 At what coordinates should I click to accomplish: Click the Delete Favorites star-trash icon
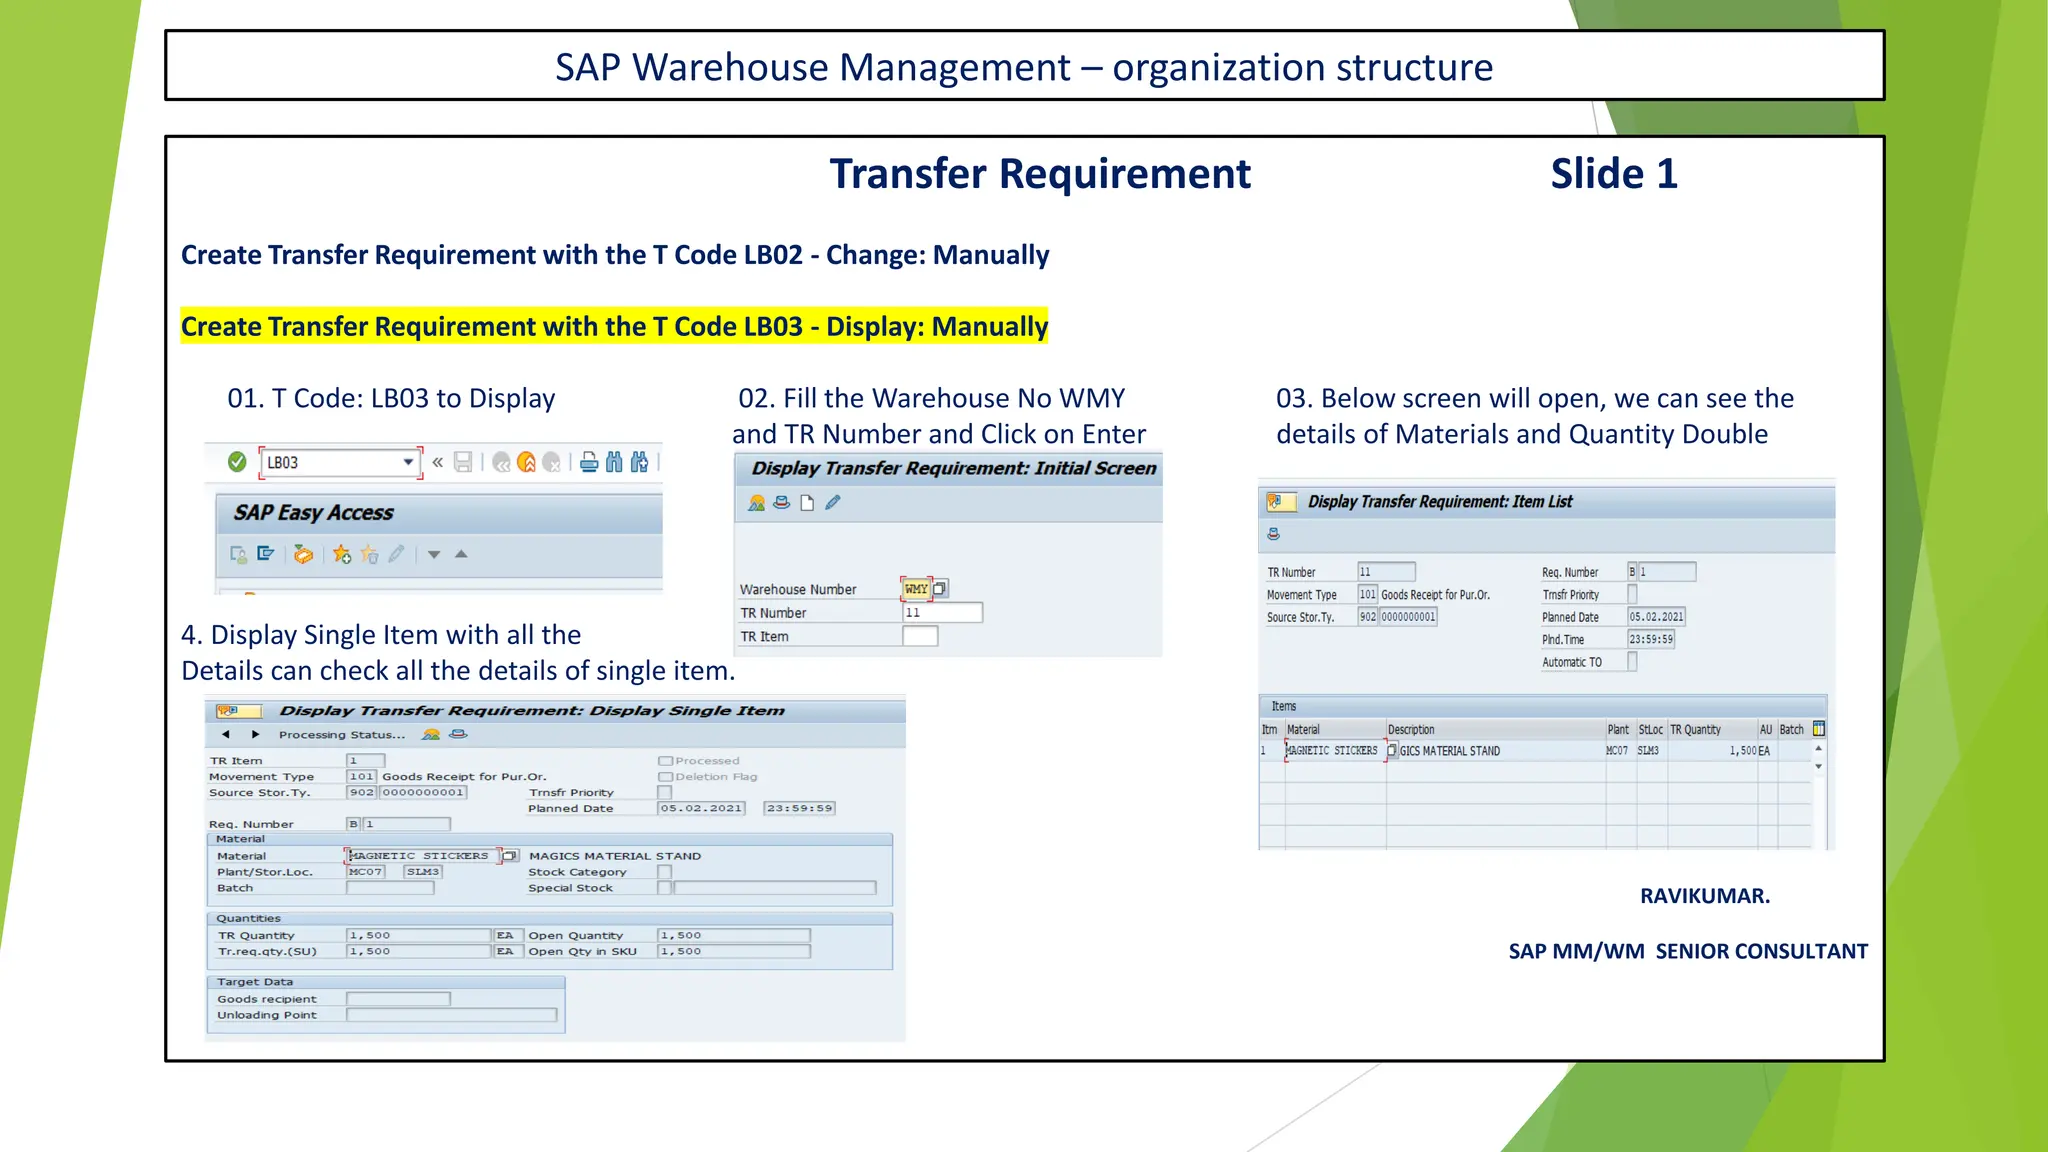[x=369, y=554]
